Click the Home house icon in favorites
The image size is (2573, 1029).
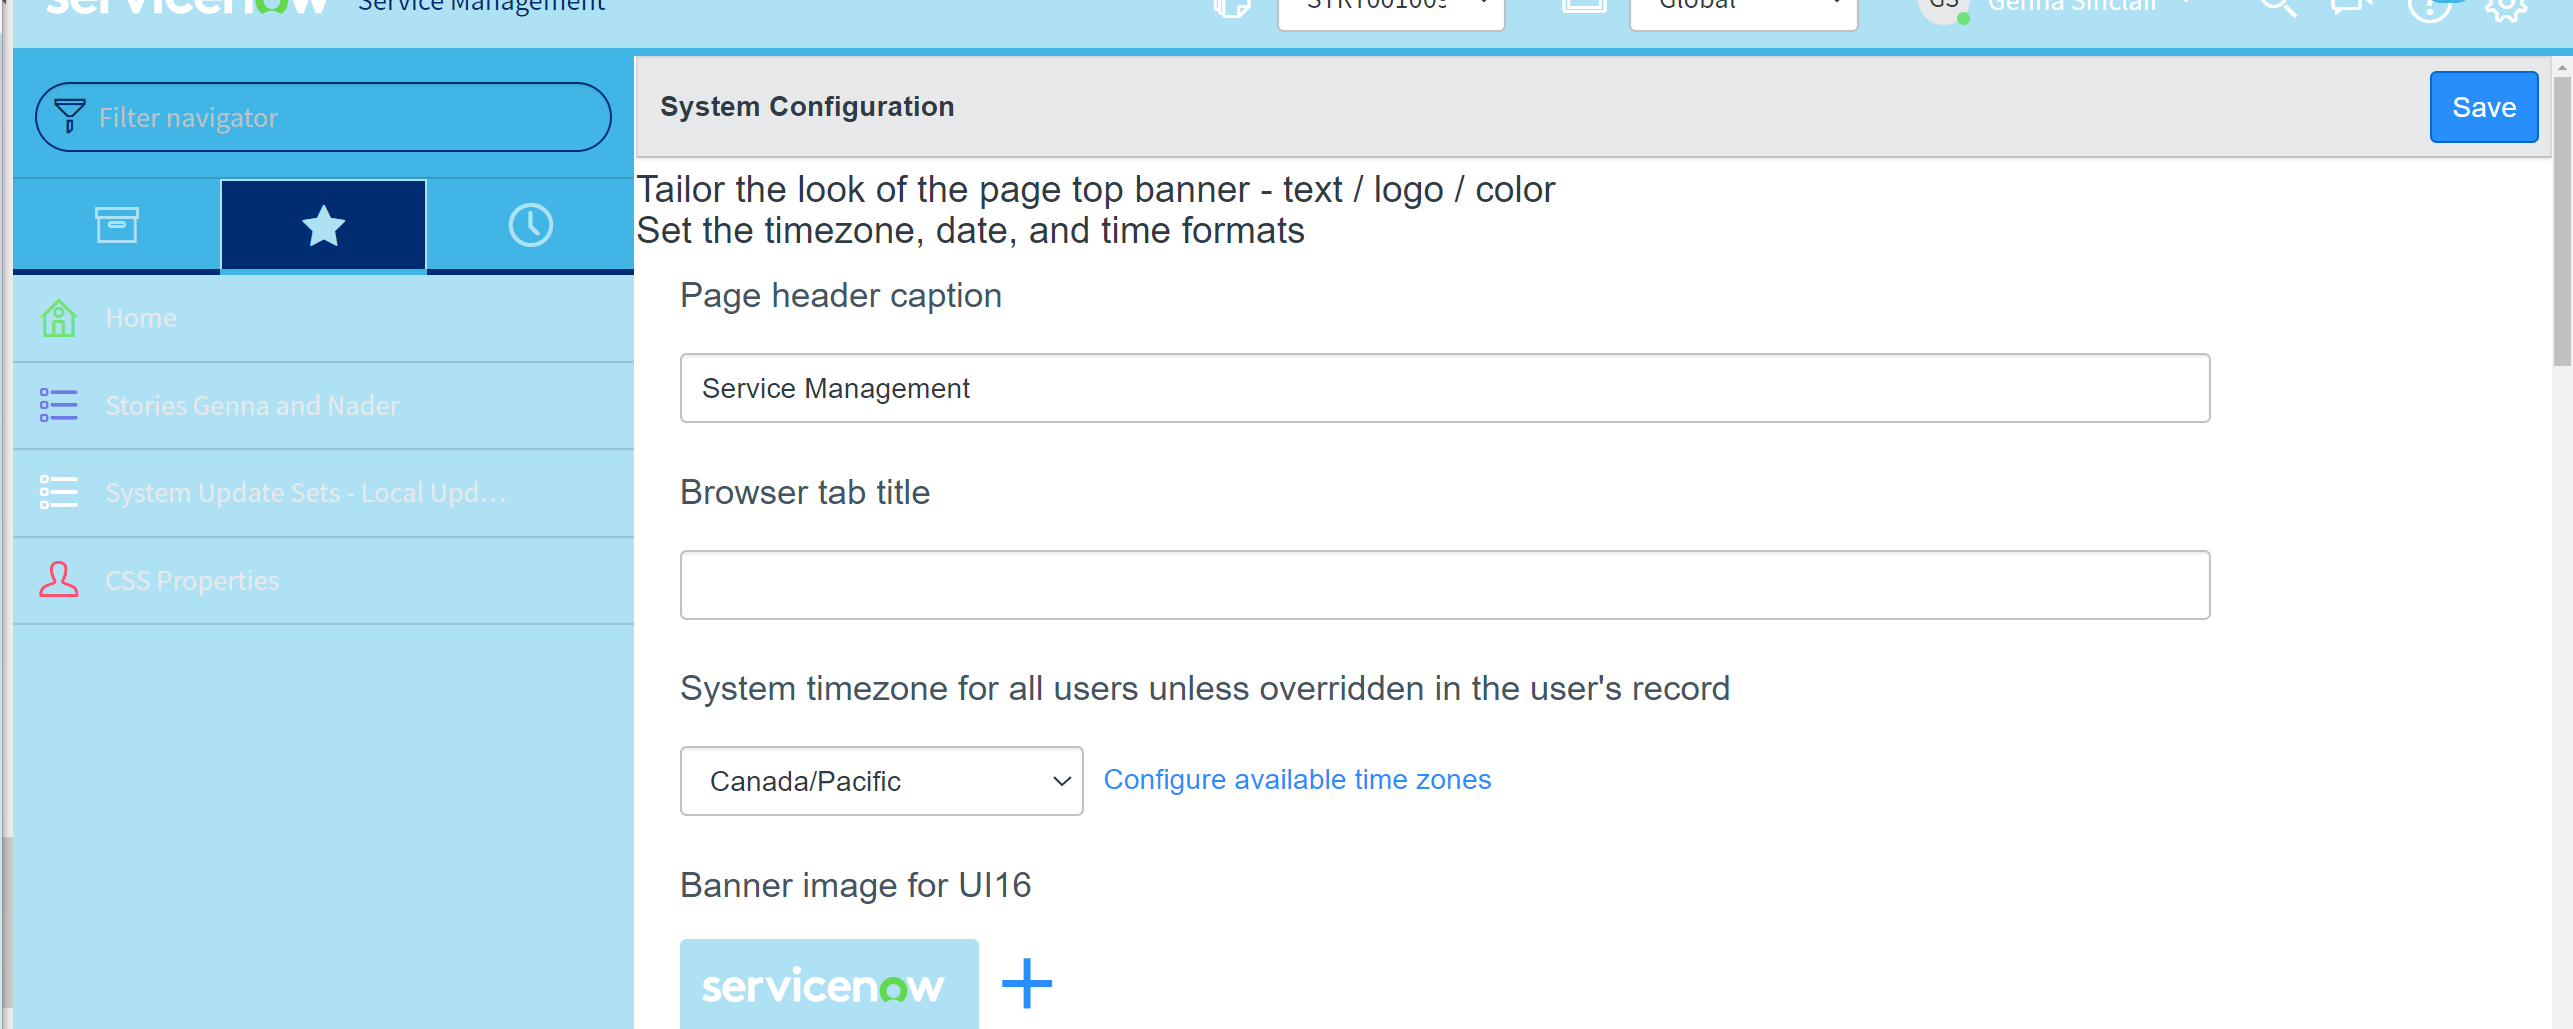coord(59,318)
